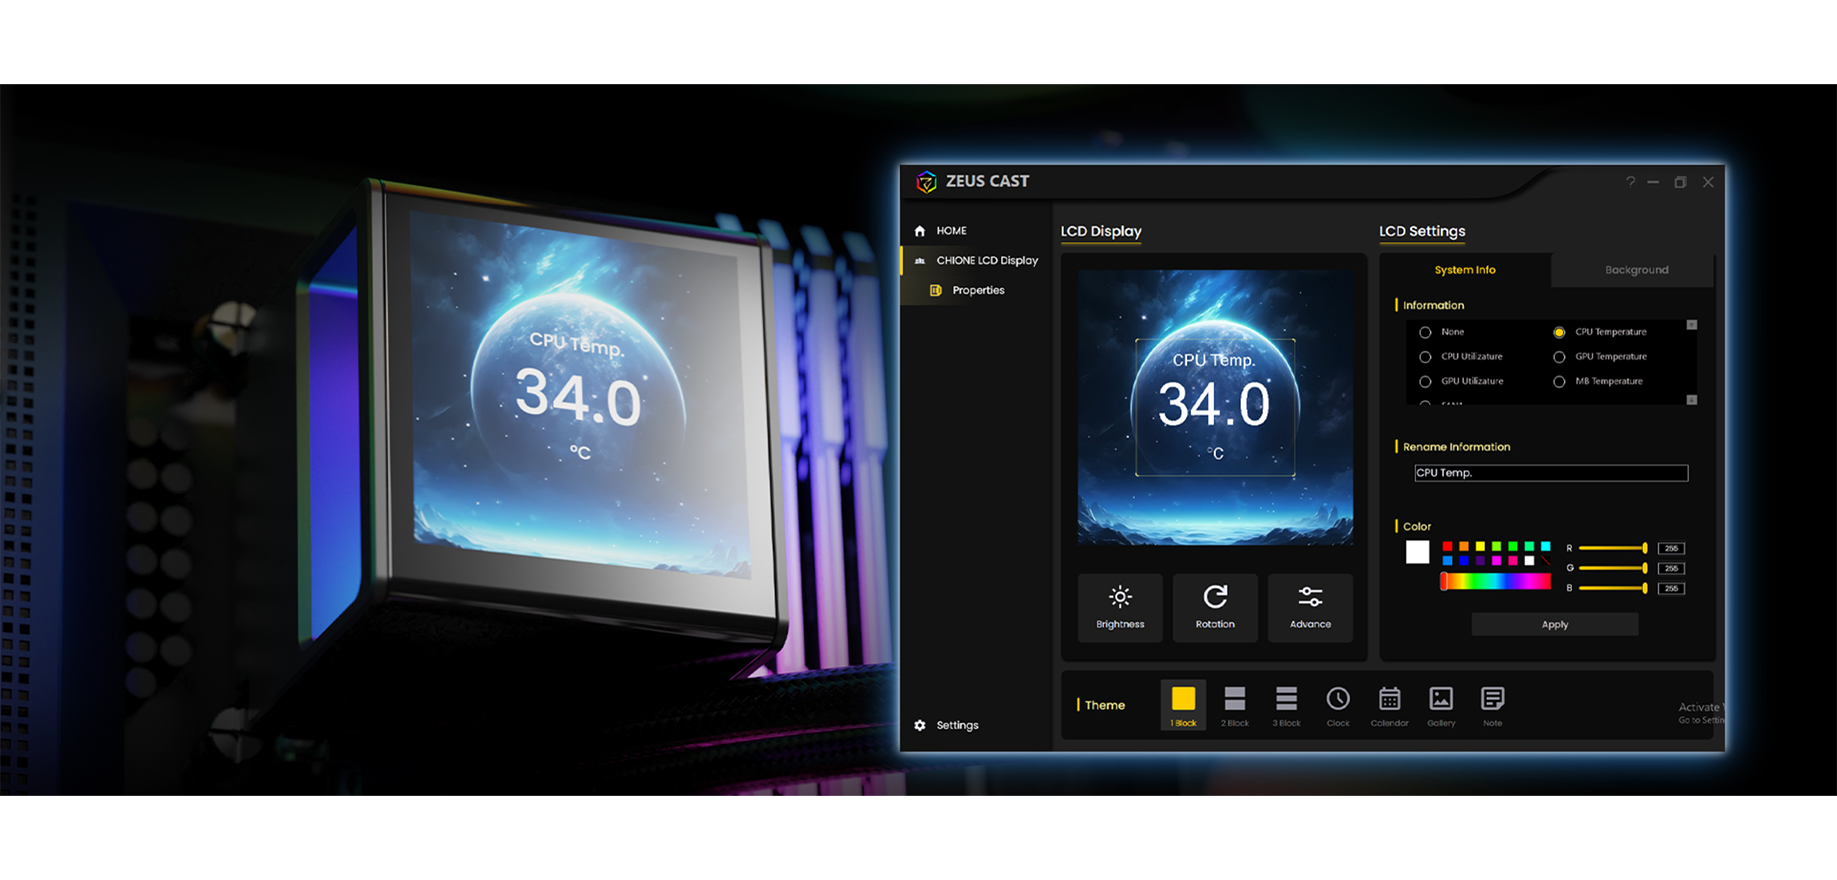Viewport: 1837px width, 880px height.
Task: Open the Brightness control
Action: pyautogui.click(x=1120, y=607)
